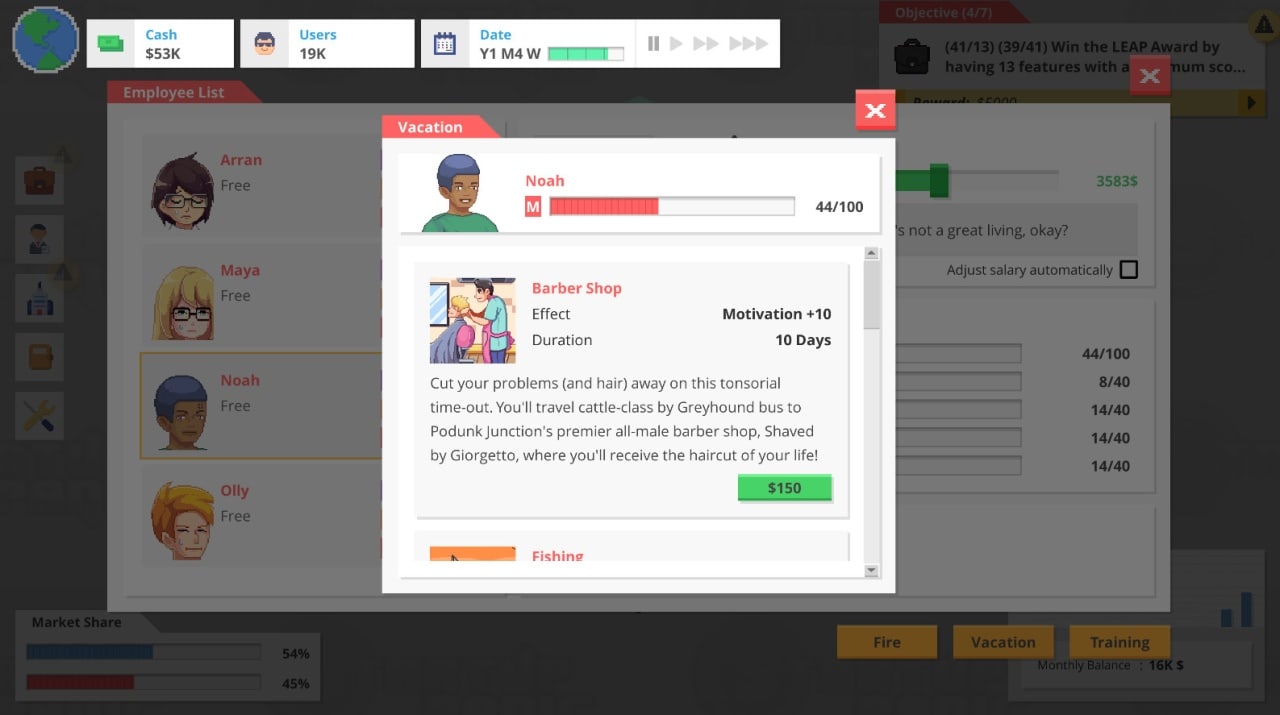
Task: Click the green salary slider handle
Action: (938, 181)
